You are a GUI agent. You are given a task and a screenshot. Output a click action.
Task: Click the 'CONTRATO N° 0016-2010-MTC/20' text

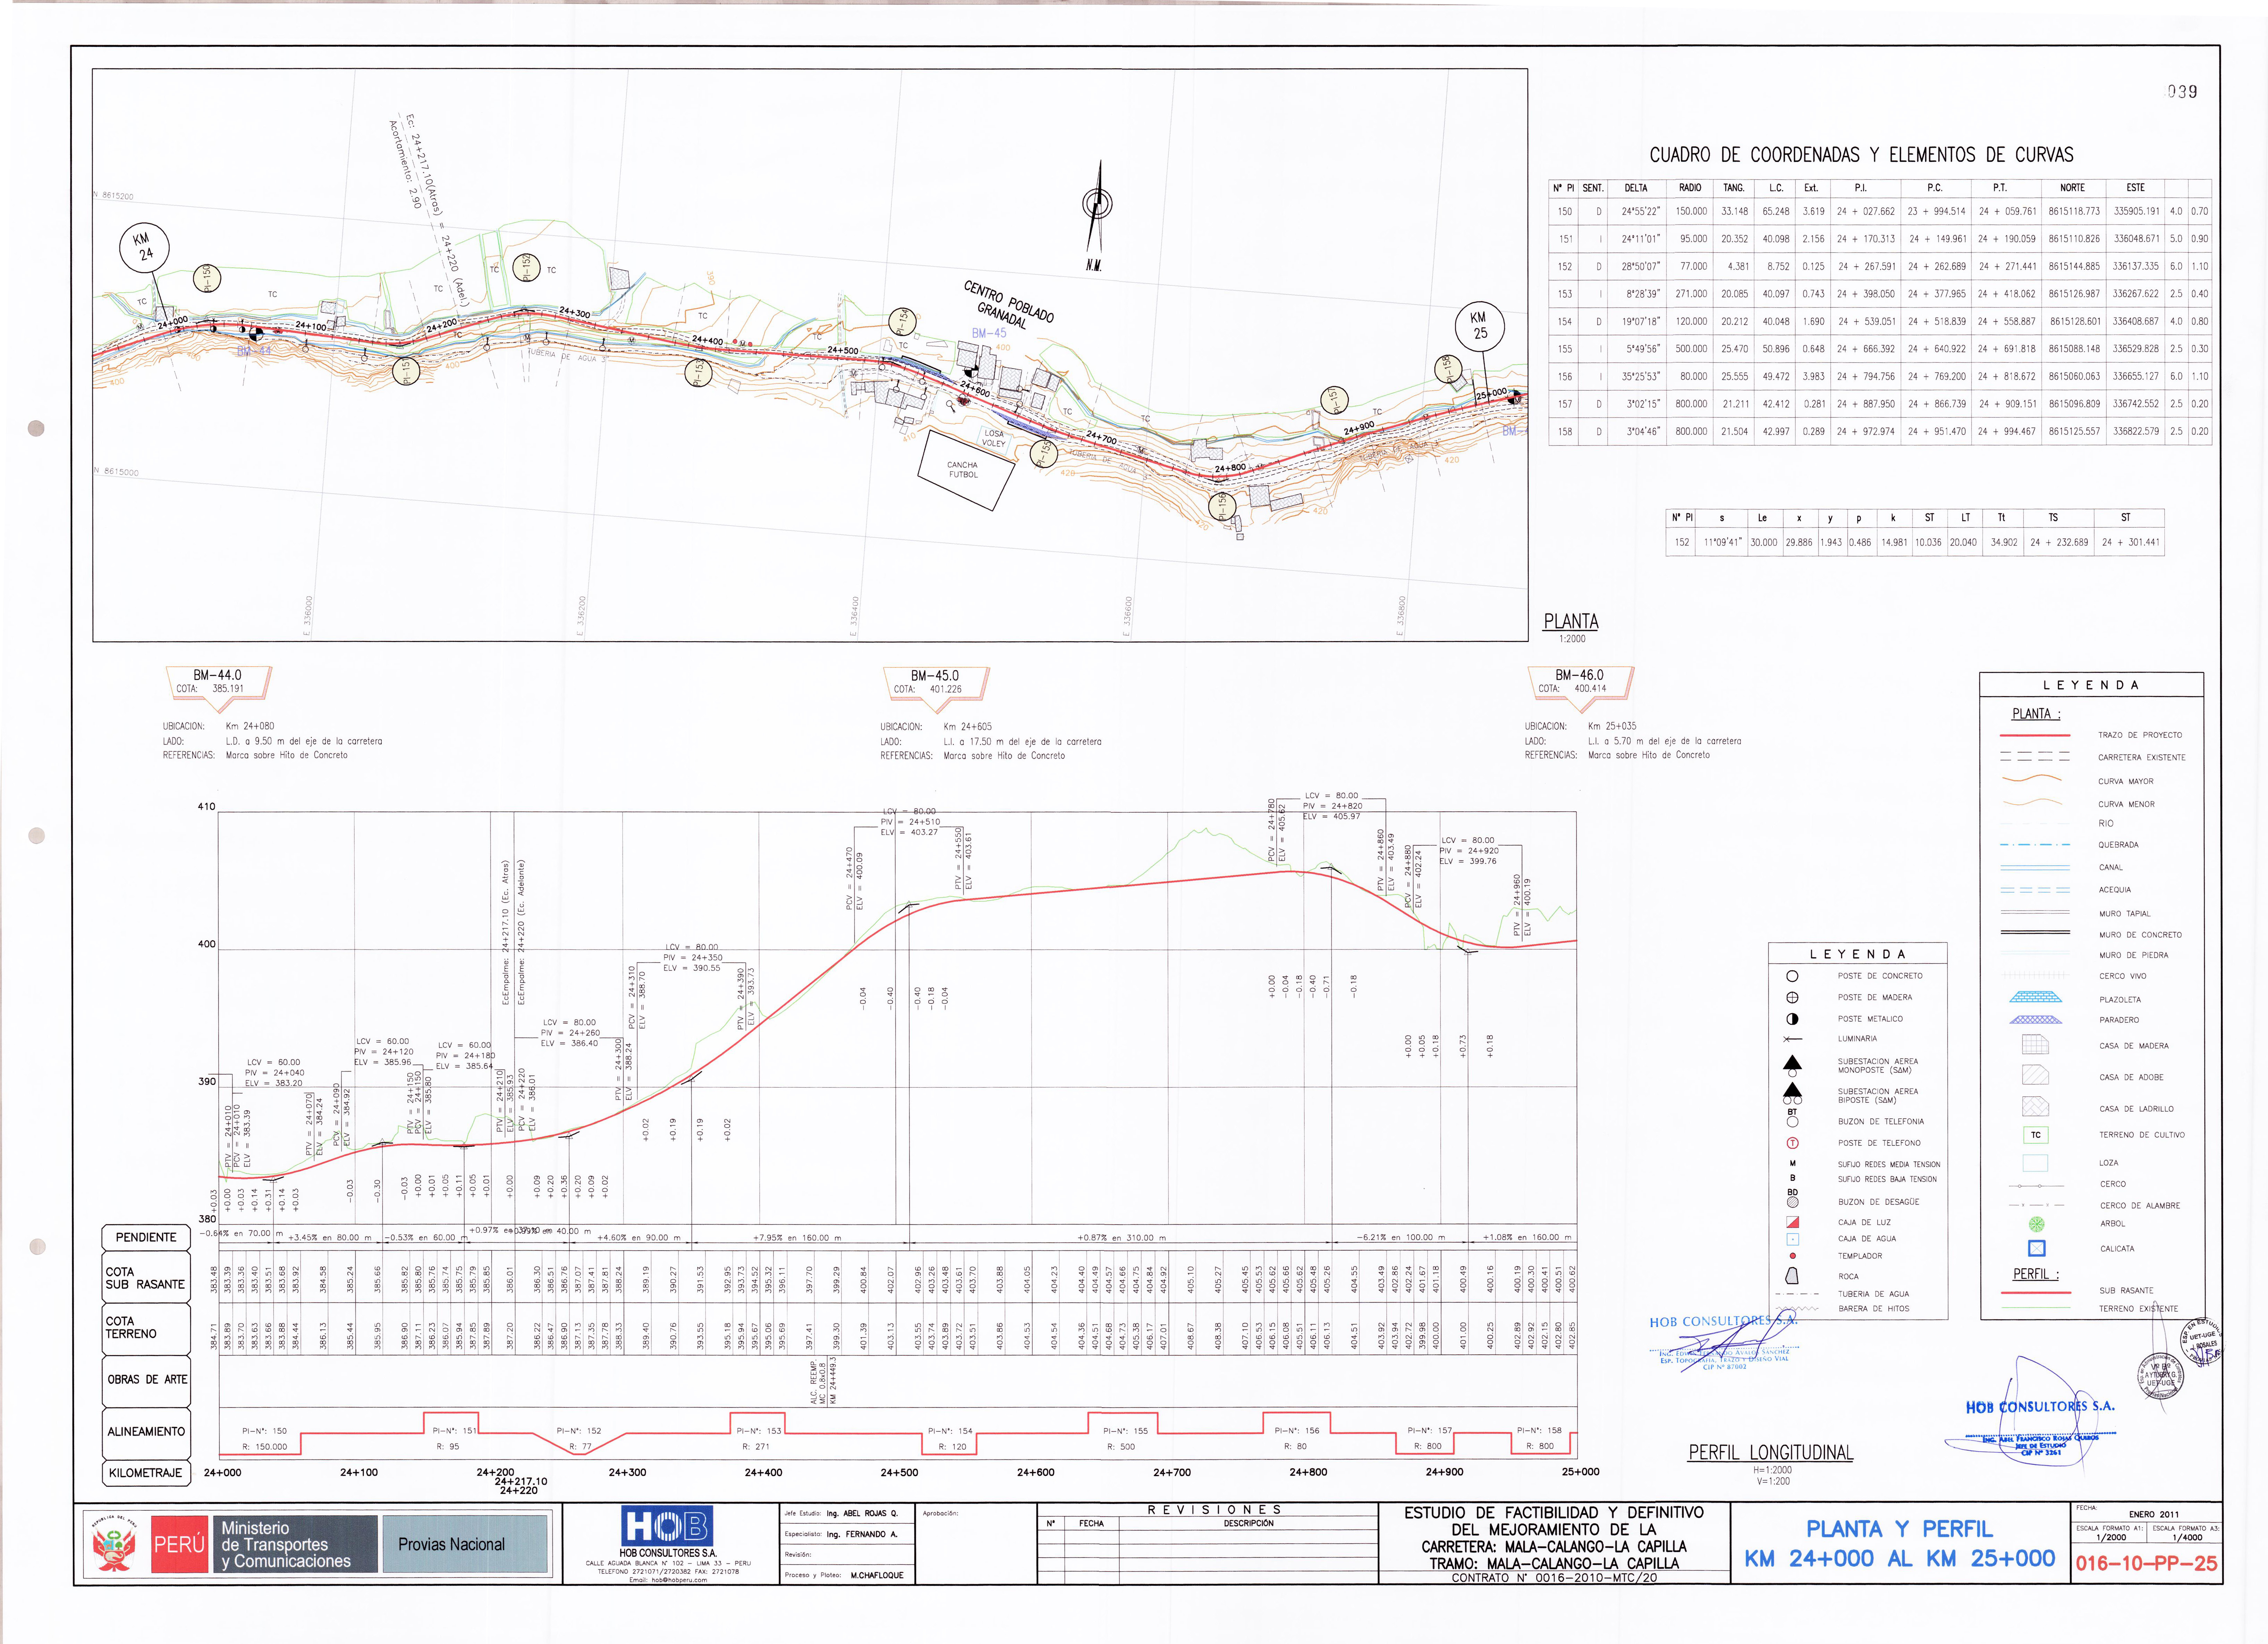tap(1554, 1578)
